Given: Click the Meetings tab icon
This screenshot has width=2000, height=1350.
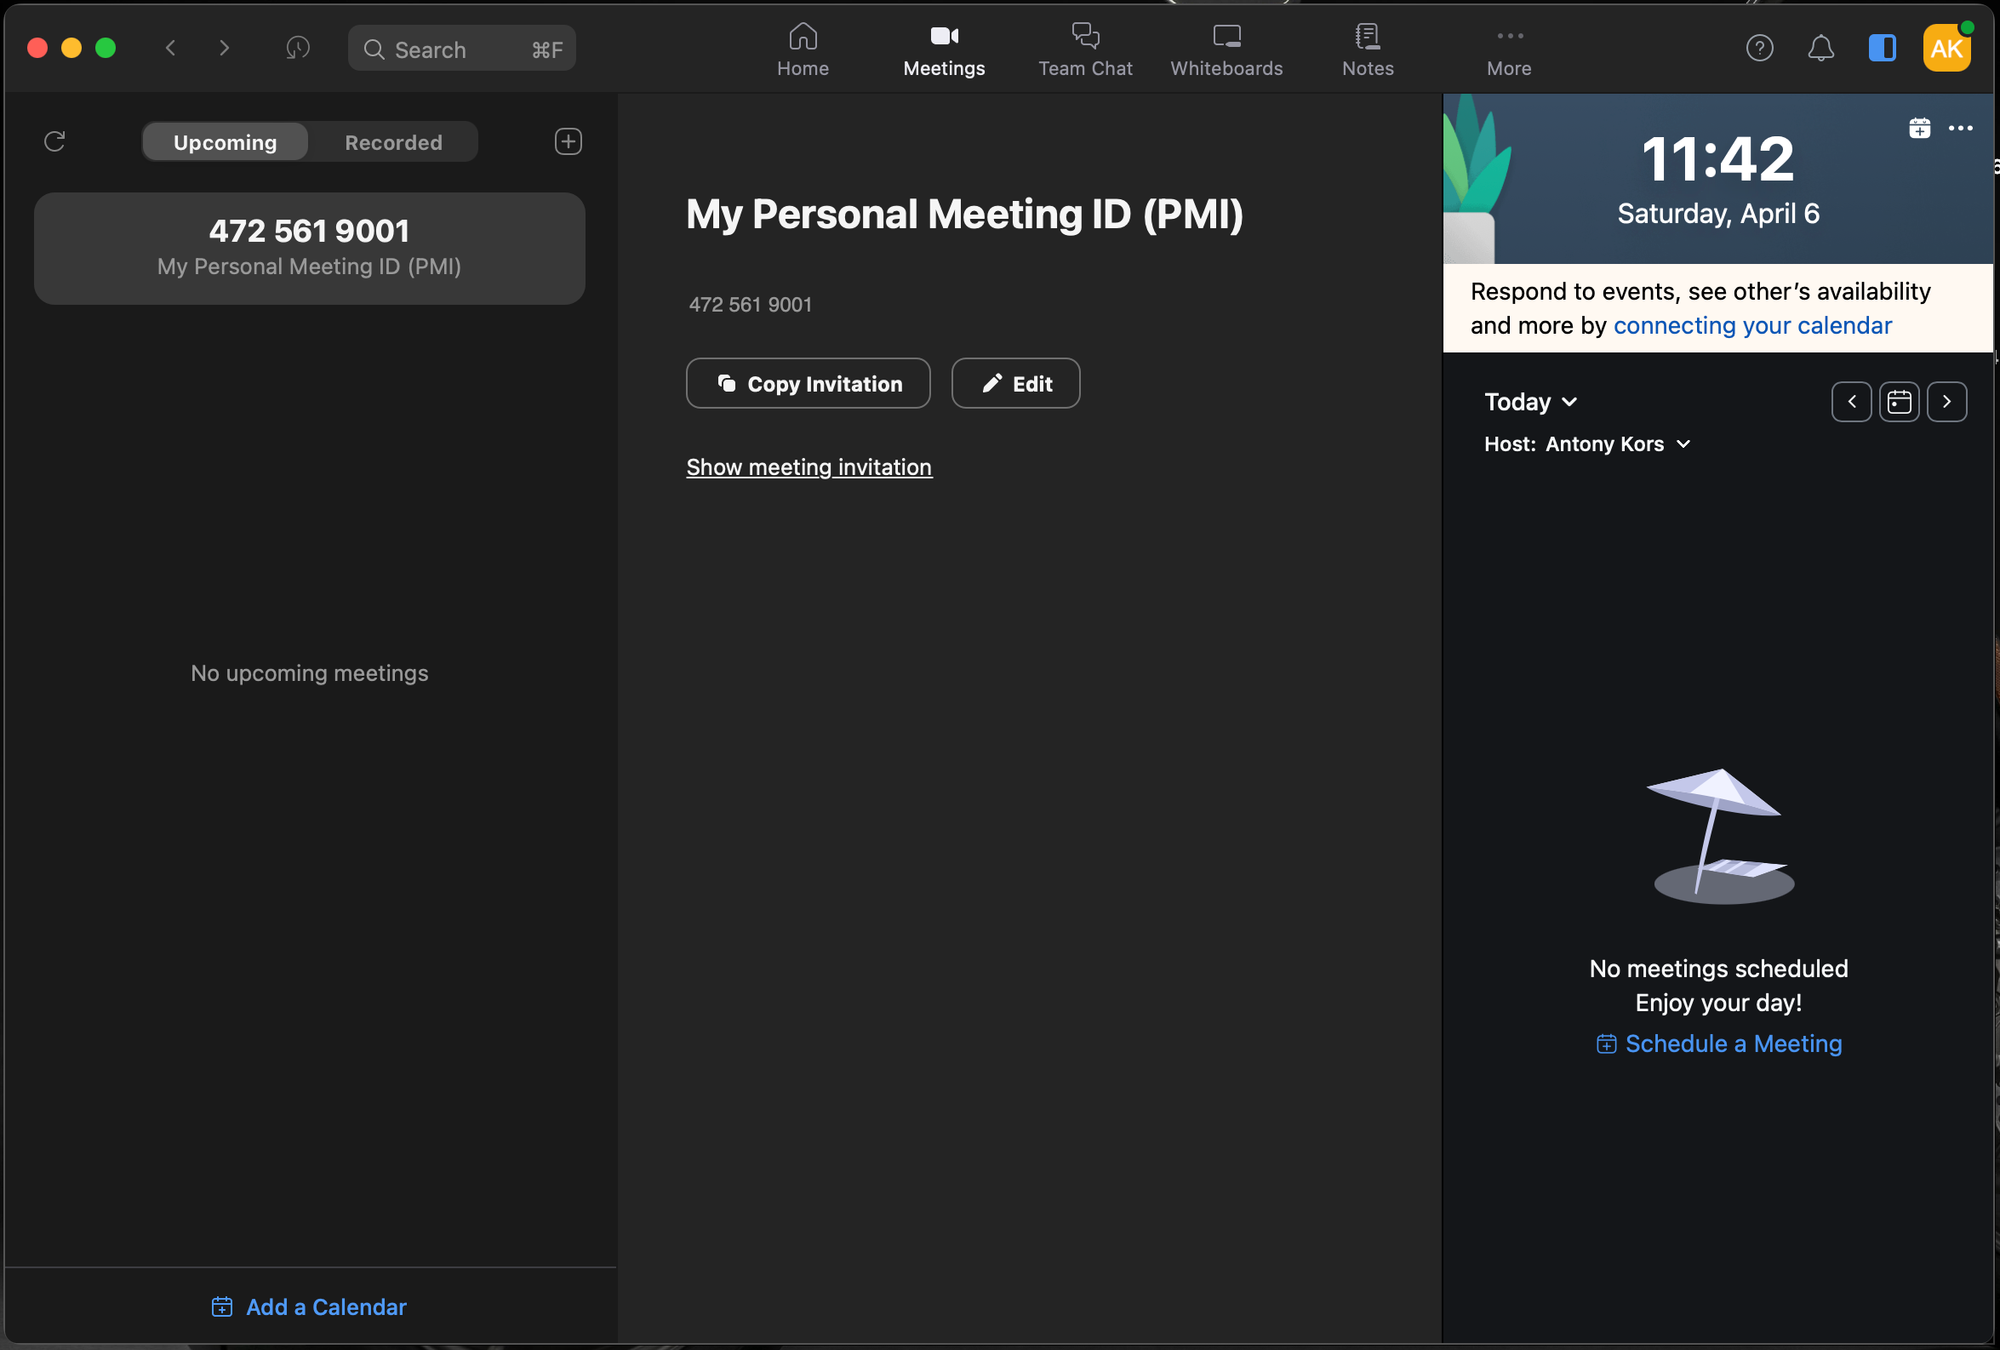Looking at the screenshot, I should coord(944,33).
